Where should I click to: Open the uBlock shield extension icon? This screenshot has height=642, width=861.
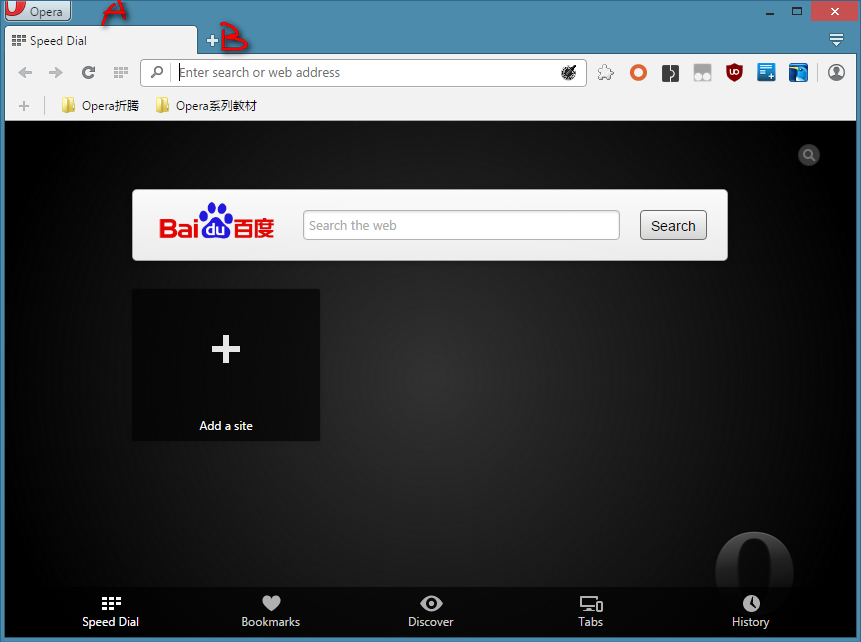[734, 72]
